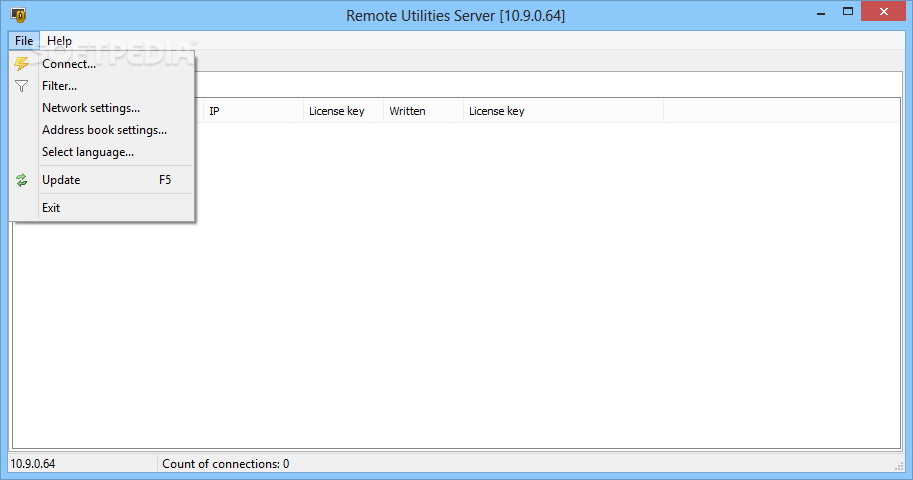Choose Connect... from the File menu

[x=102, y=63]
